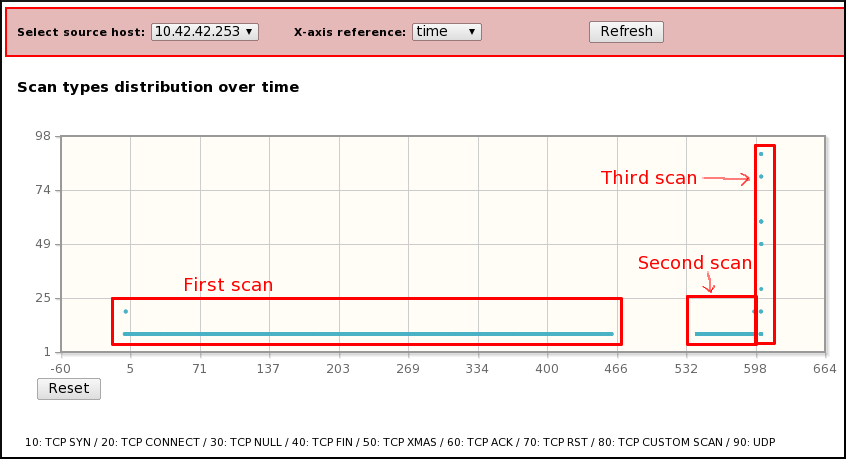846x459 pixels.
Task: Expand the X-axis reference dropdown
Action: (x=447, y=32)
